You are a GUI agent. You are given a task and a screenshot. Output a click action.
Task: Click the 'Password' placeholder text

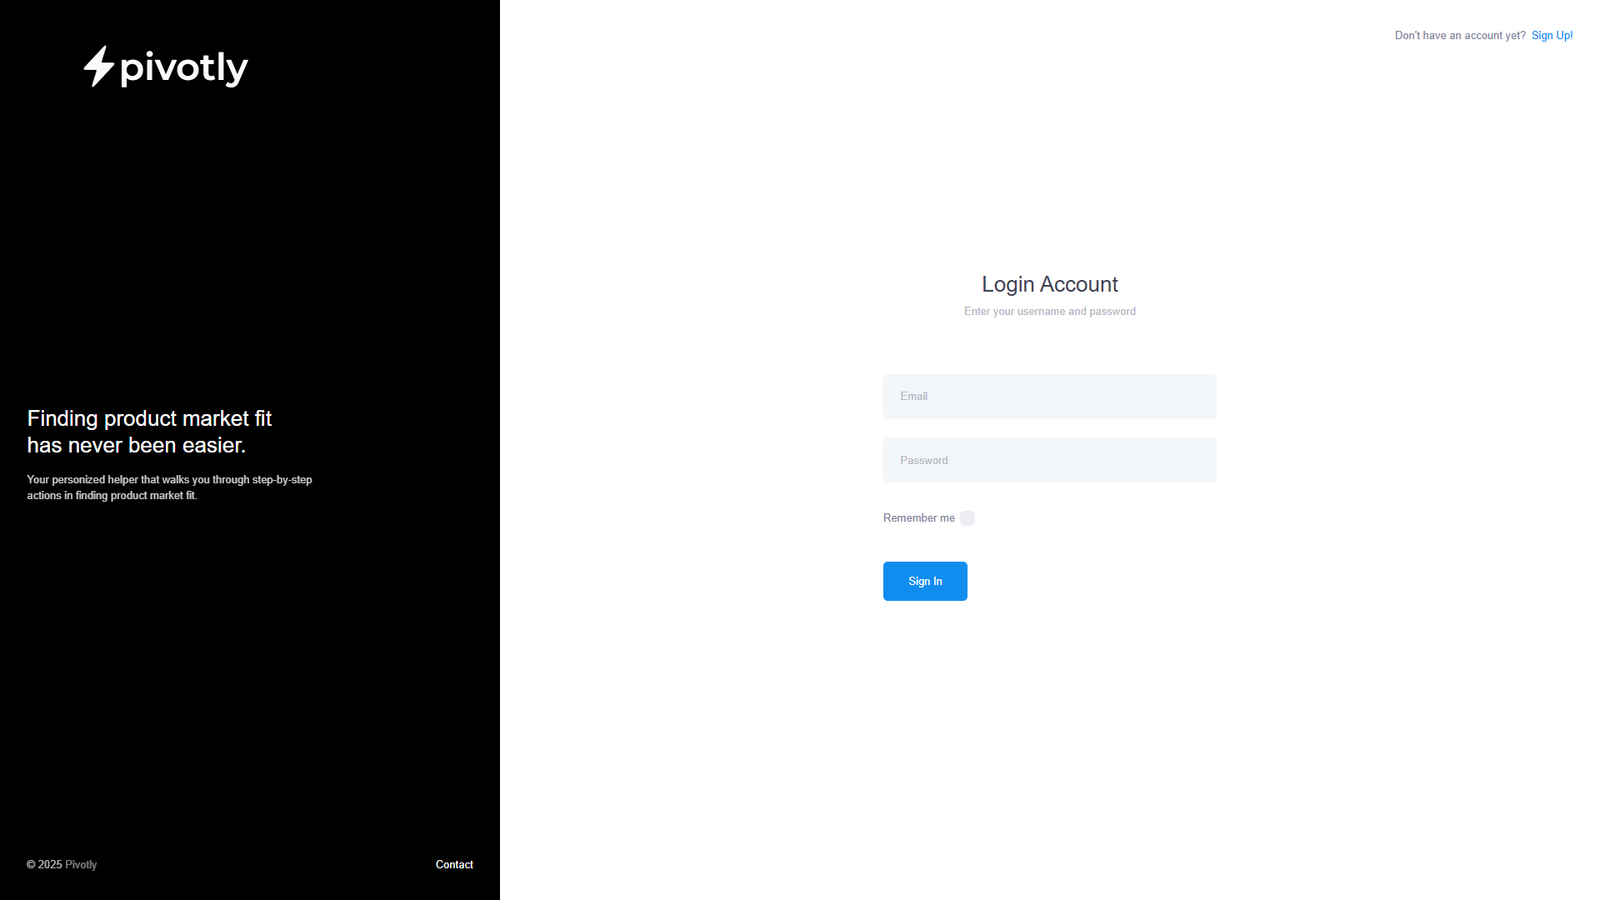[924, 460]
